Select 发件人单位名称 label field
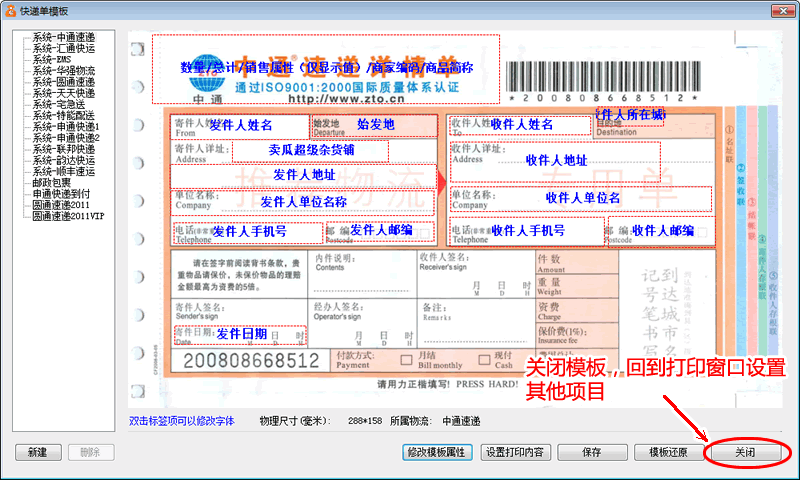Screen dimensions: 800x480 click(x=304, y=202)
